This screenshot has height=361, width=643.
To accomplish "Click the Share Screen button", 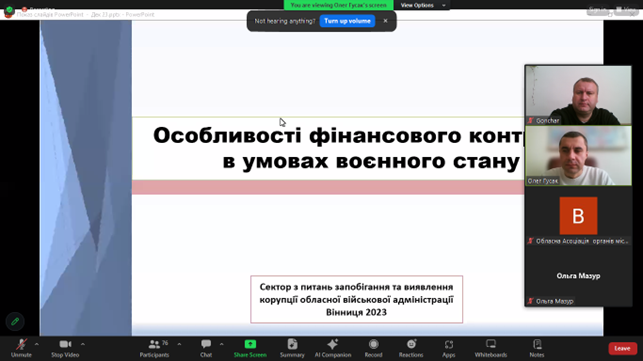I will [x=250, y=348].
